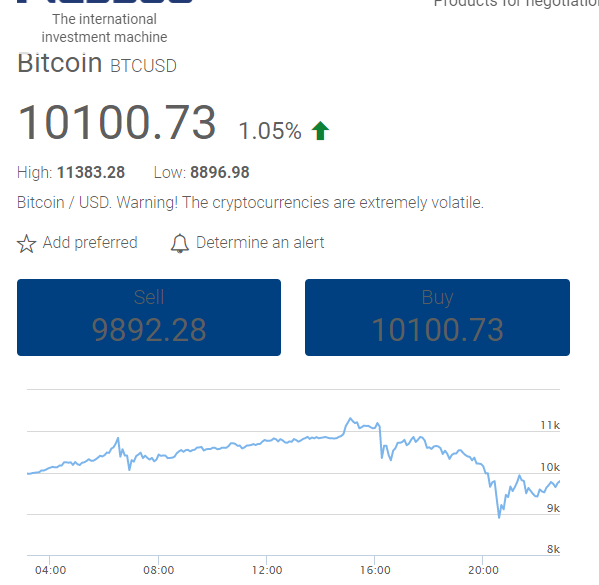Screen dimensions: 599x585
Task: Open the Products for negotiation menu
Action: click(516, 3)
